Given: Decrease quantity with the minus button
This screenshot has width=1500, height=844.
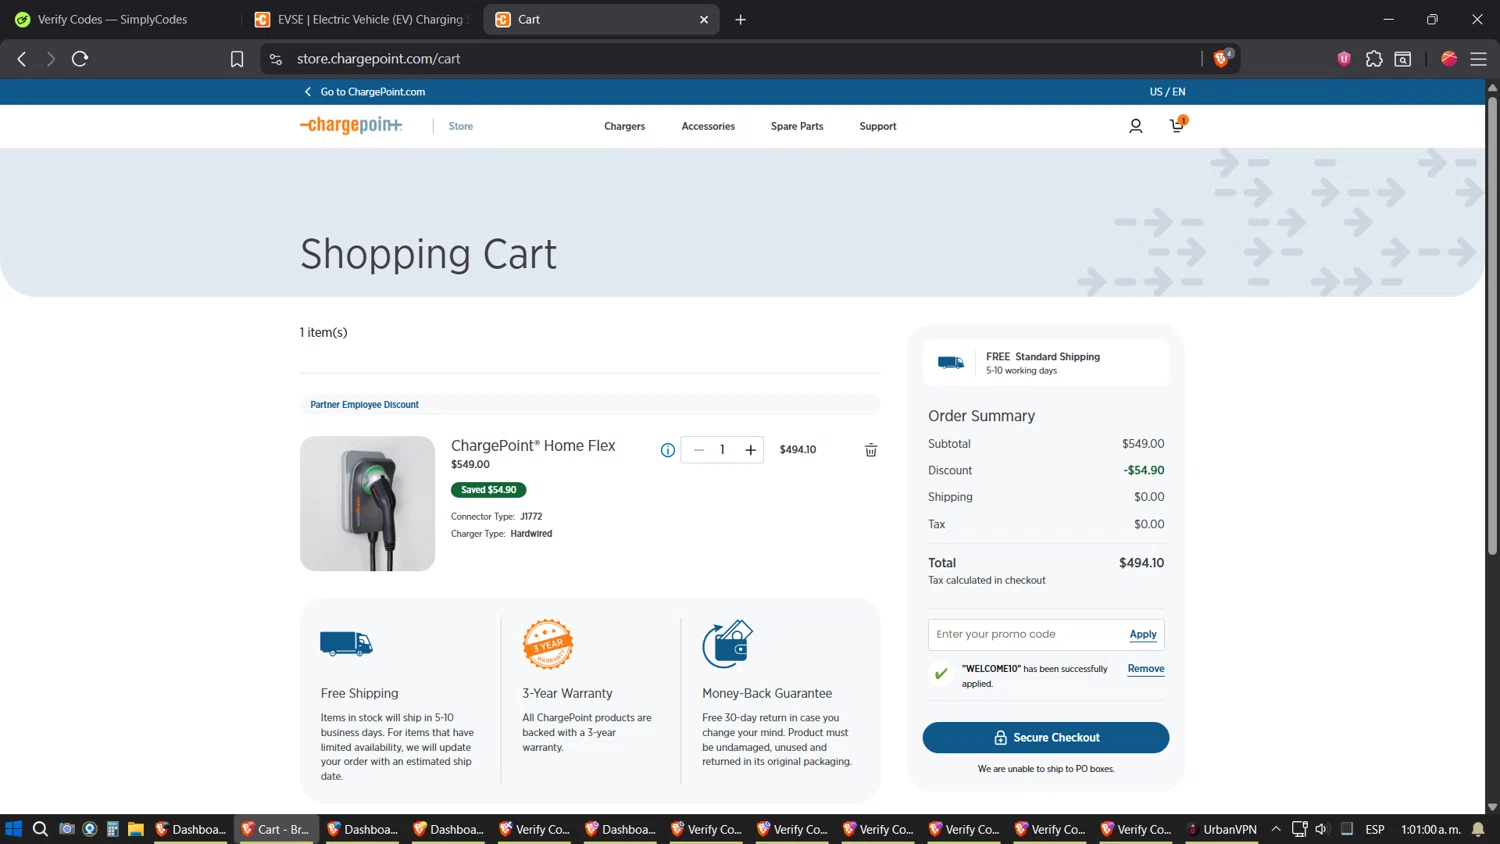Looking at the screenshot, I should [x=699, y=450].
